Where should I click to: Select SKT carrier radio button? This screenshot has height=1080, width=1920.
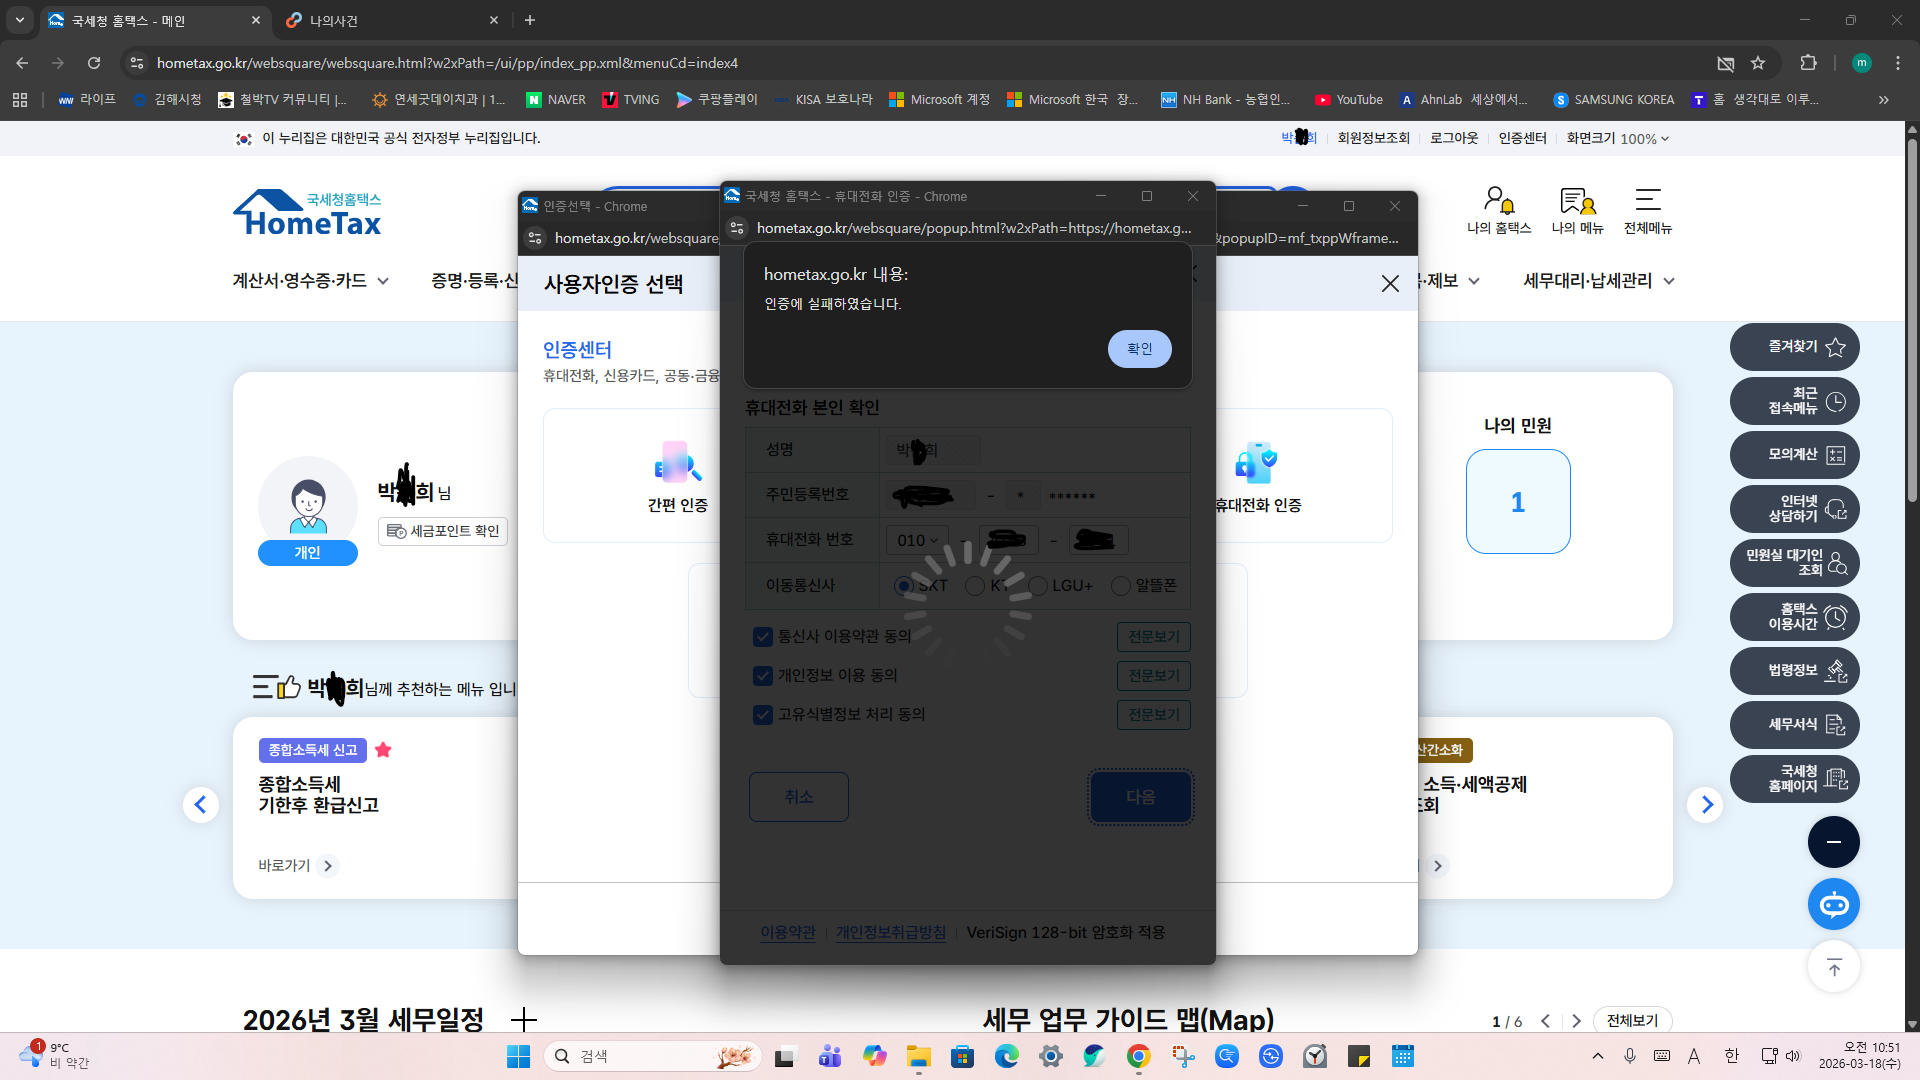point(903,586)
